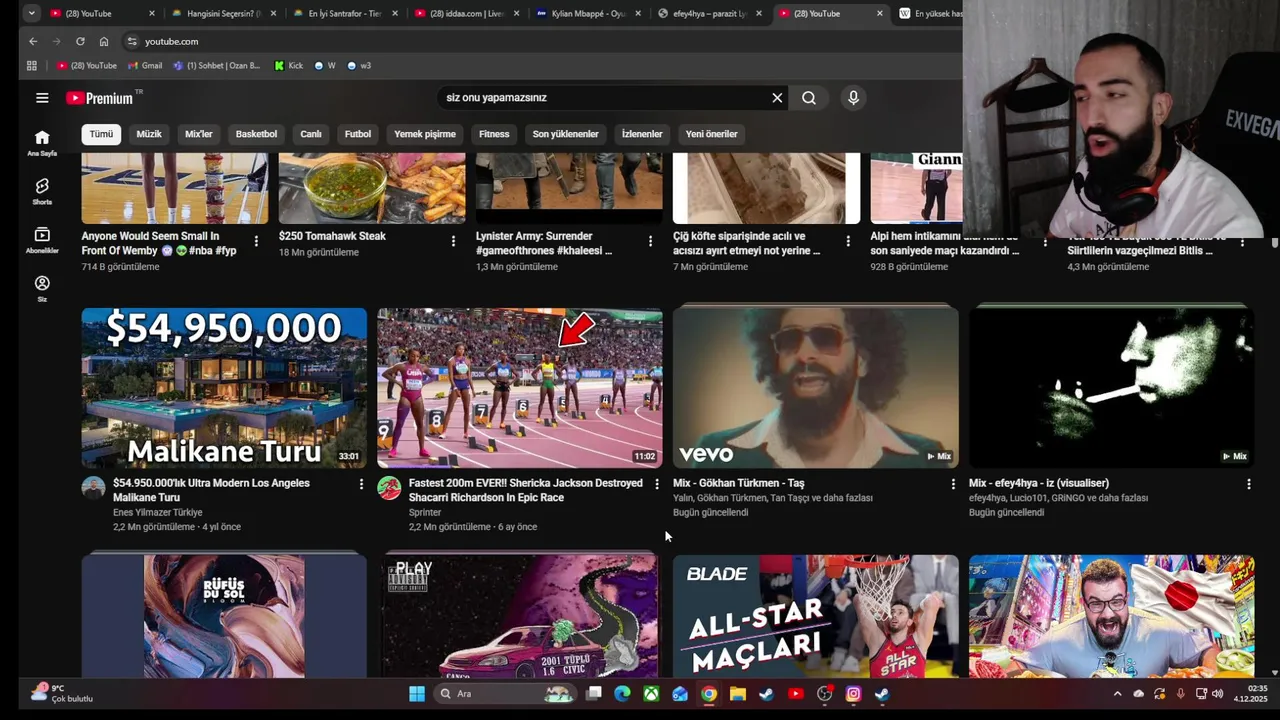Open the 2001 Tüplü Civic thumbnail
The width and height of the screenshot is (1280, 720).
point(520,616)
